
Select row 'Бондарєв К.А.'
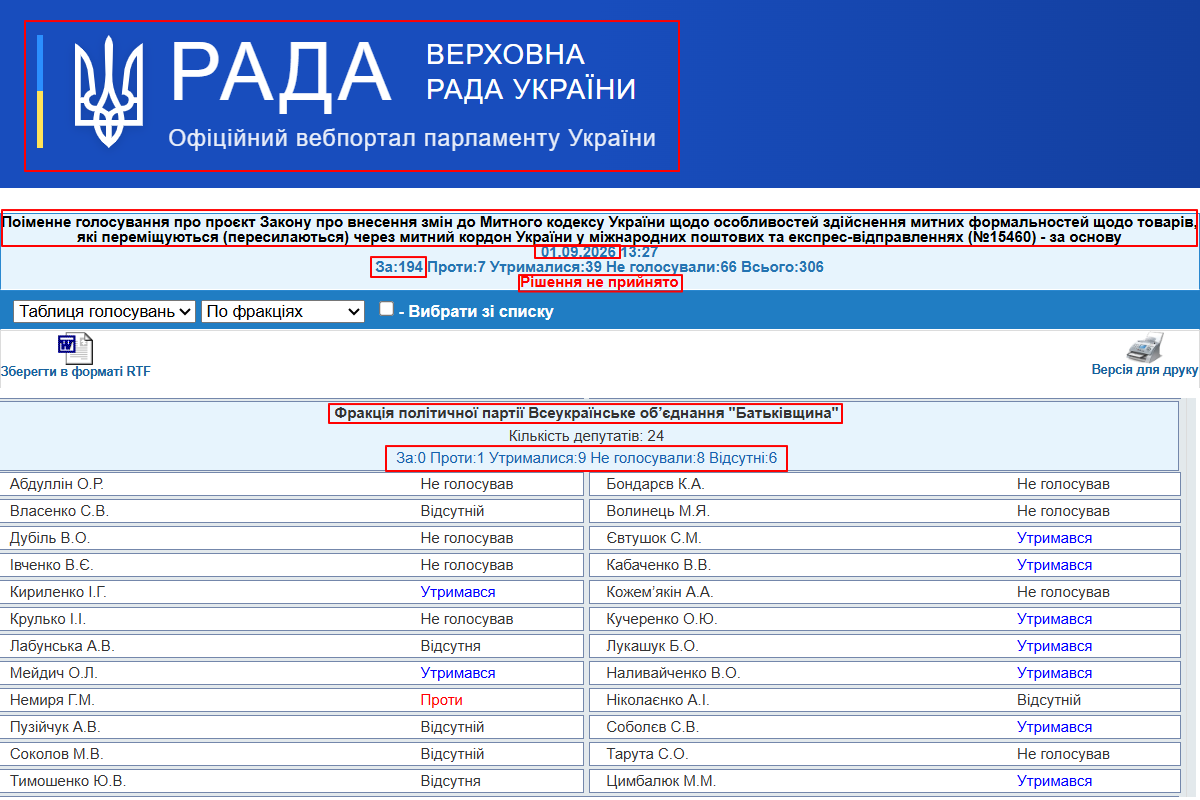pos(884,484)
